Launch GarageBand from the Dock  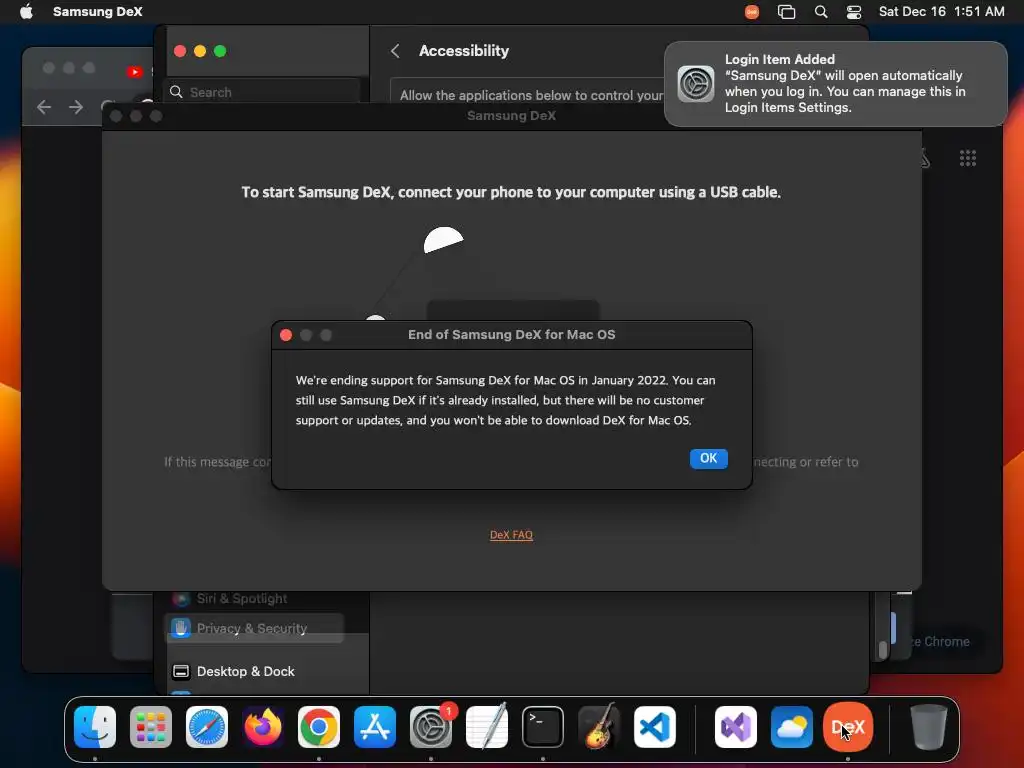point(599,727)
